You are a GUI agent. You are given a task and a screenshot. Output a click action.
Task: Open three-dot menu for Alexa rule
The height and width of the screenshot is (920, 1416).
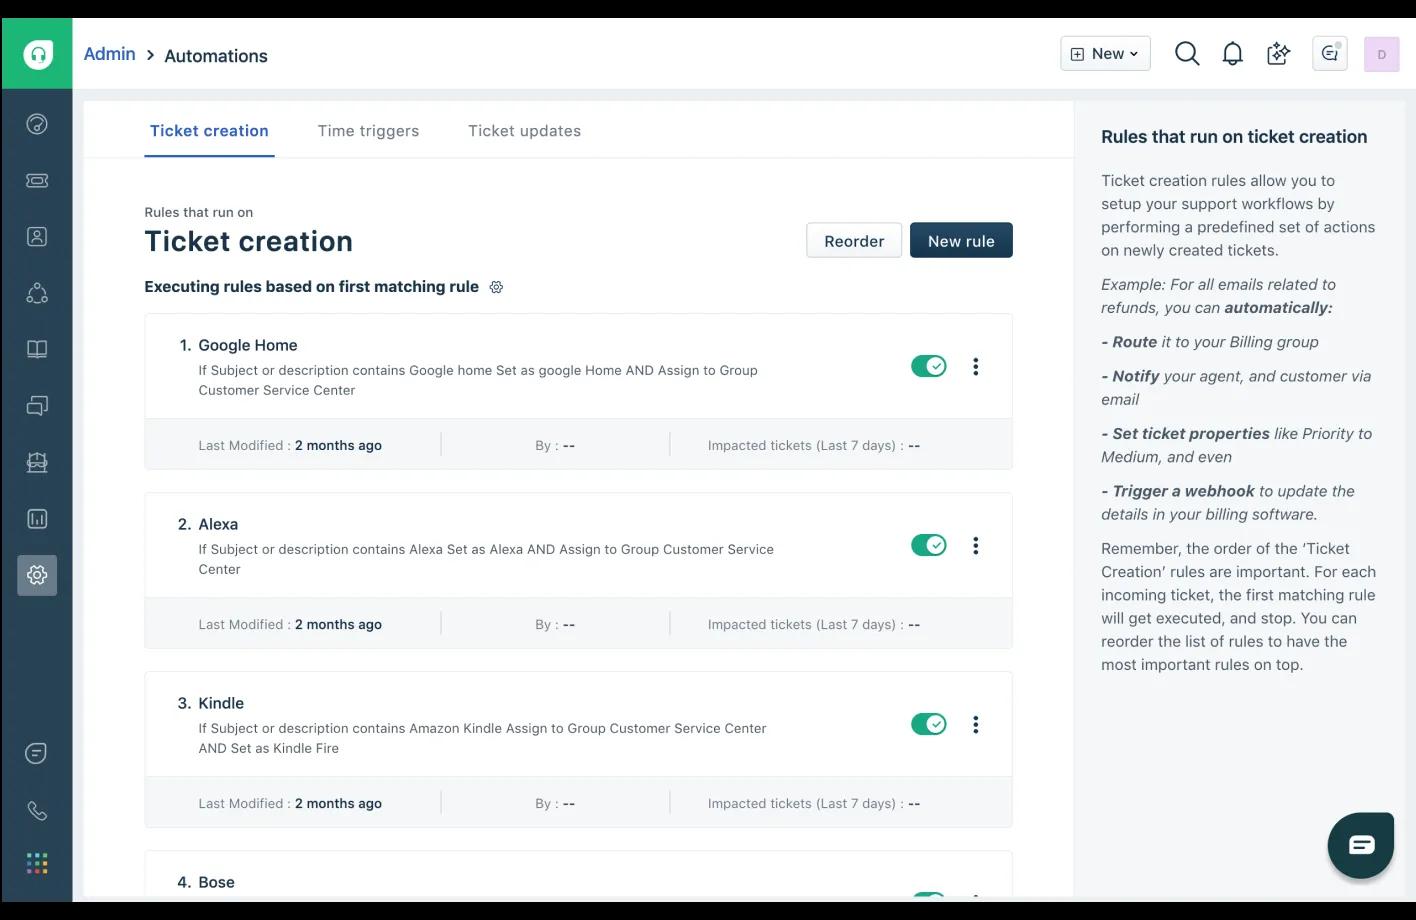pyautogui.click(x=976, y=546)
